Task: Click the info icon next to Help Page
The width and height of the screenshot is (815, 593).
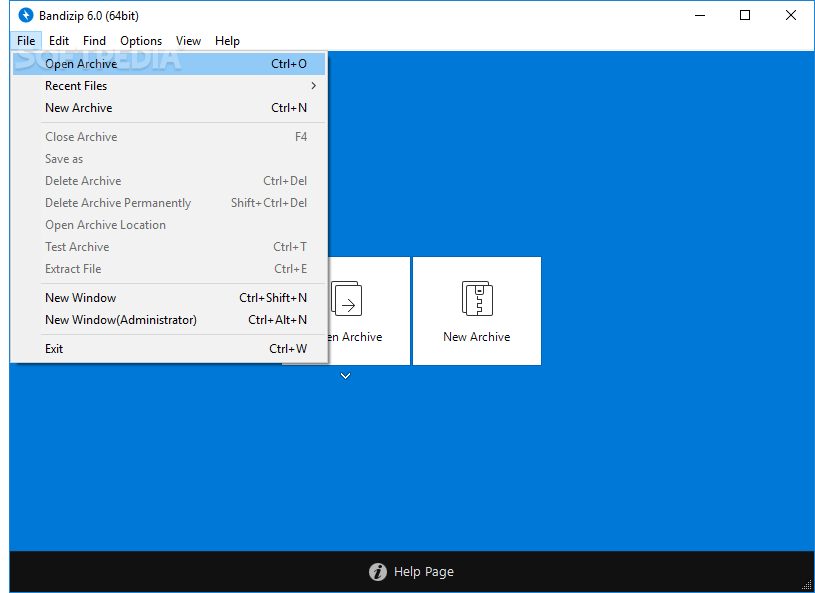Action: (378, 572)
